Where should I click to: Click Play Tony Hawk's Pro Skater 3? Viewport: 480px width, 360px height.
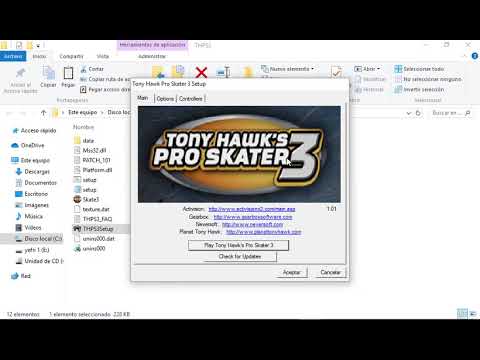pos(238,245)
